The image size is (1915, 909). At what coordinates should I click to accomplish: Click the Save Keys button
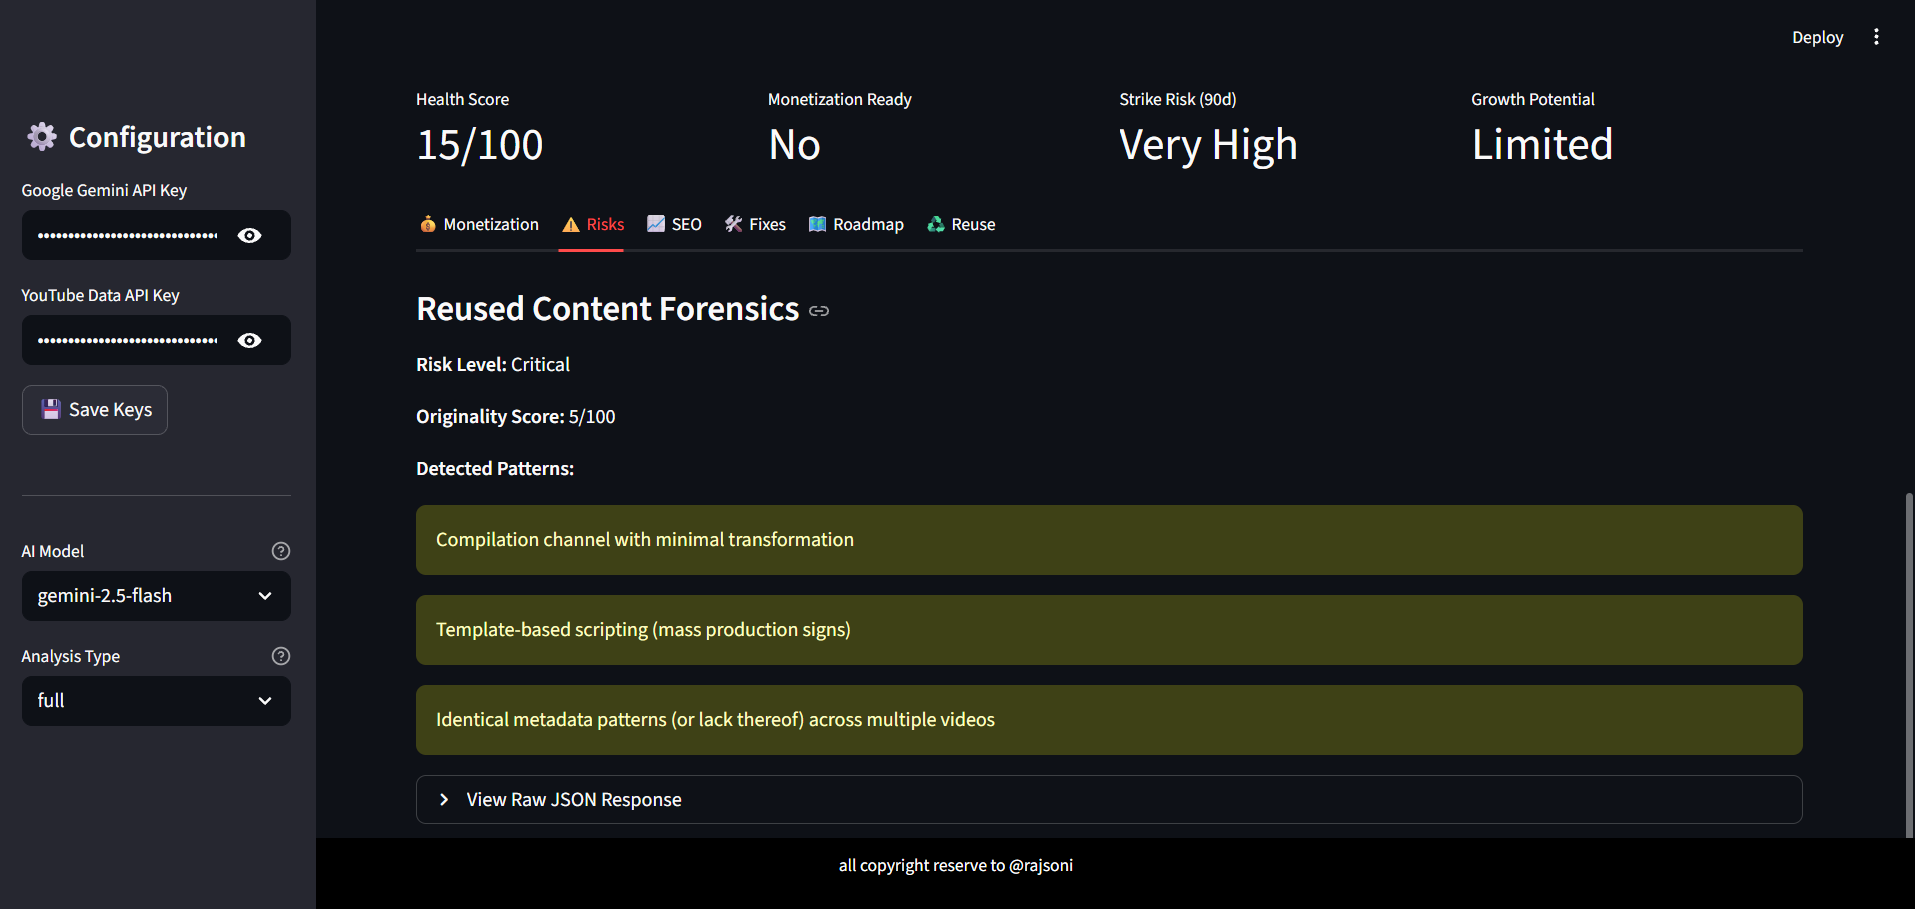tap(95, 410)
